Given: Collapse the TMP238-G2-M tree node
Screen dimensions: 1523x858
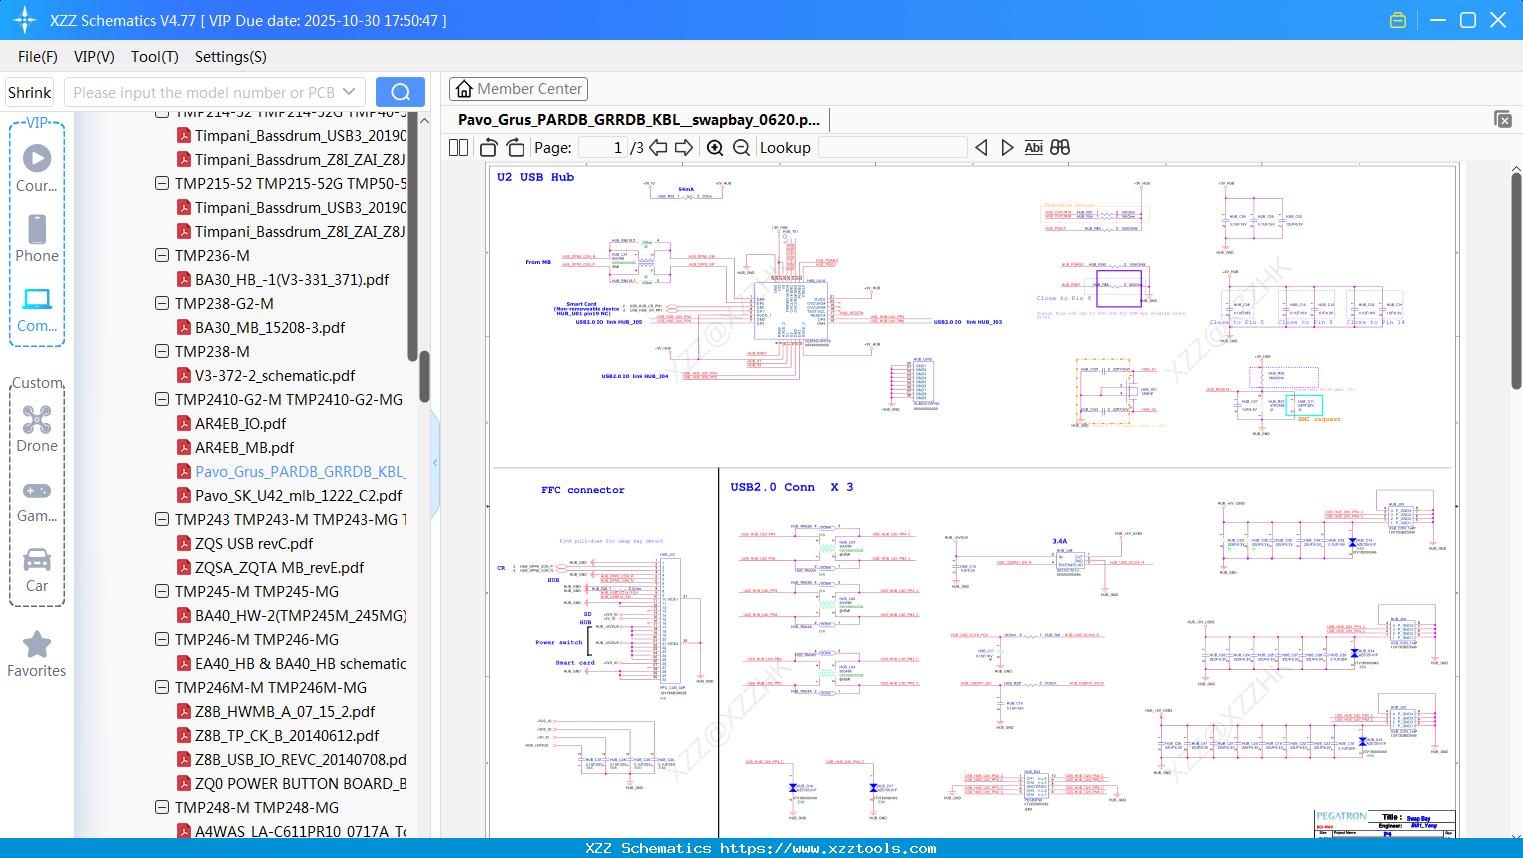Looking at the screenshot, I should tap(162, 303).
